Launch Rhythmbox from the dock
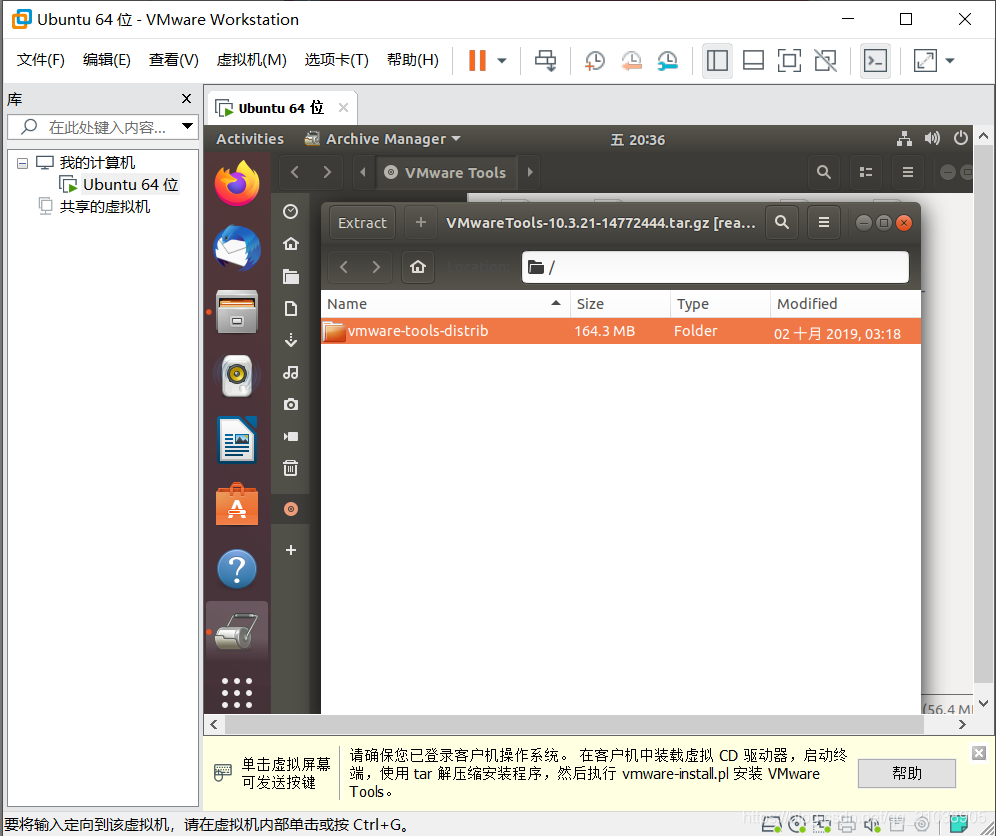 [237, 376]
